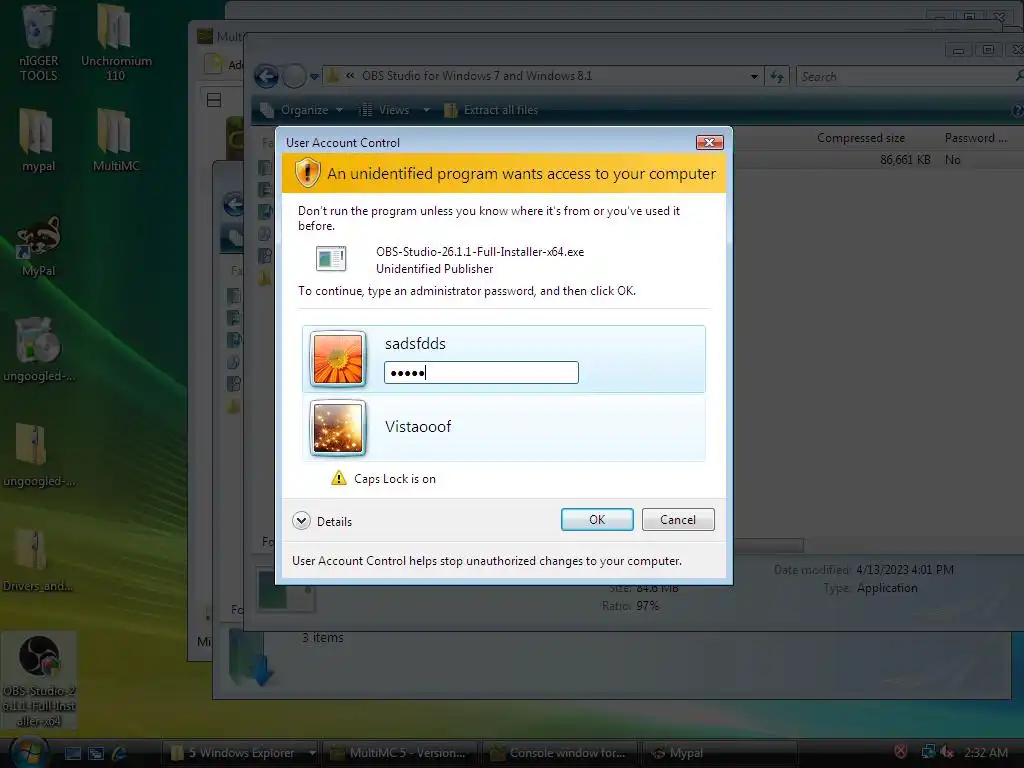Click the Explorer refresh button
The image size is (1024, 768).
tap(776, 76)
